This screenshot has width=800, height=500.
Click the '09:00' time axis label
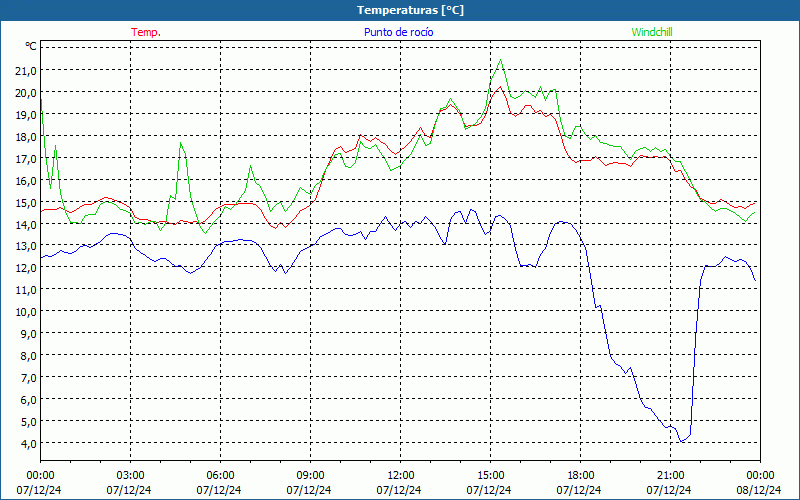310,476
